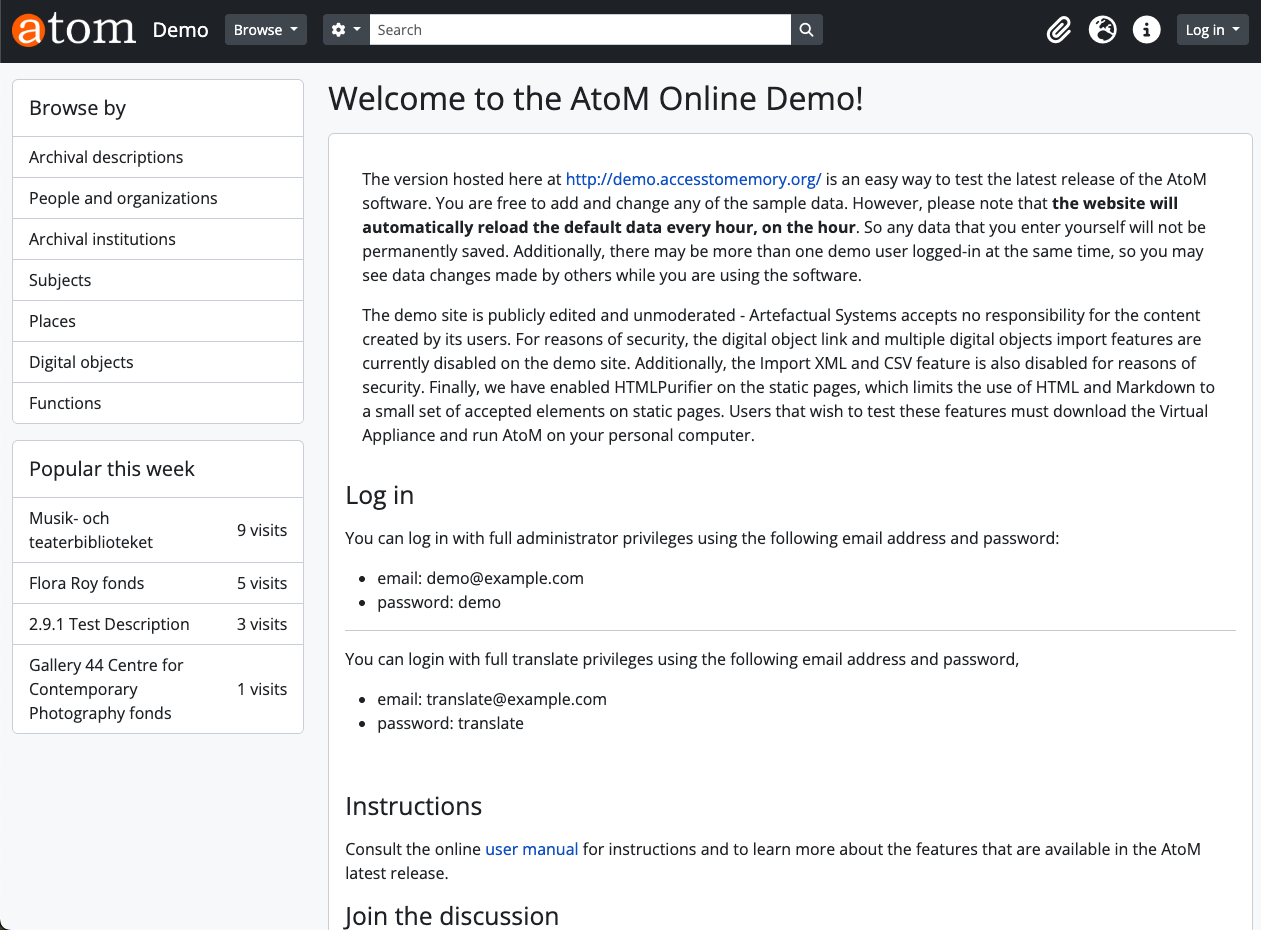Browse by Places
1261x930 pixels.
(x=52, y=321)
